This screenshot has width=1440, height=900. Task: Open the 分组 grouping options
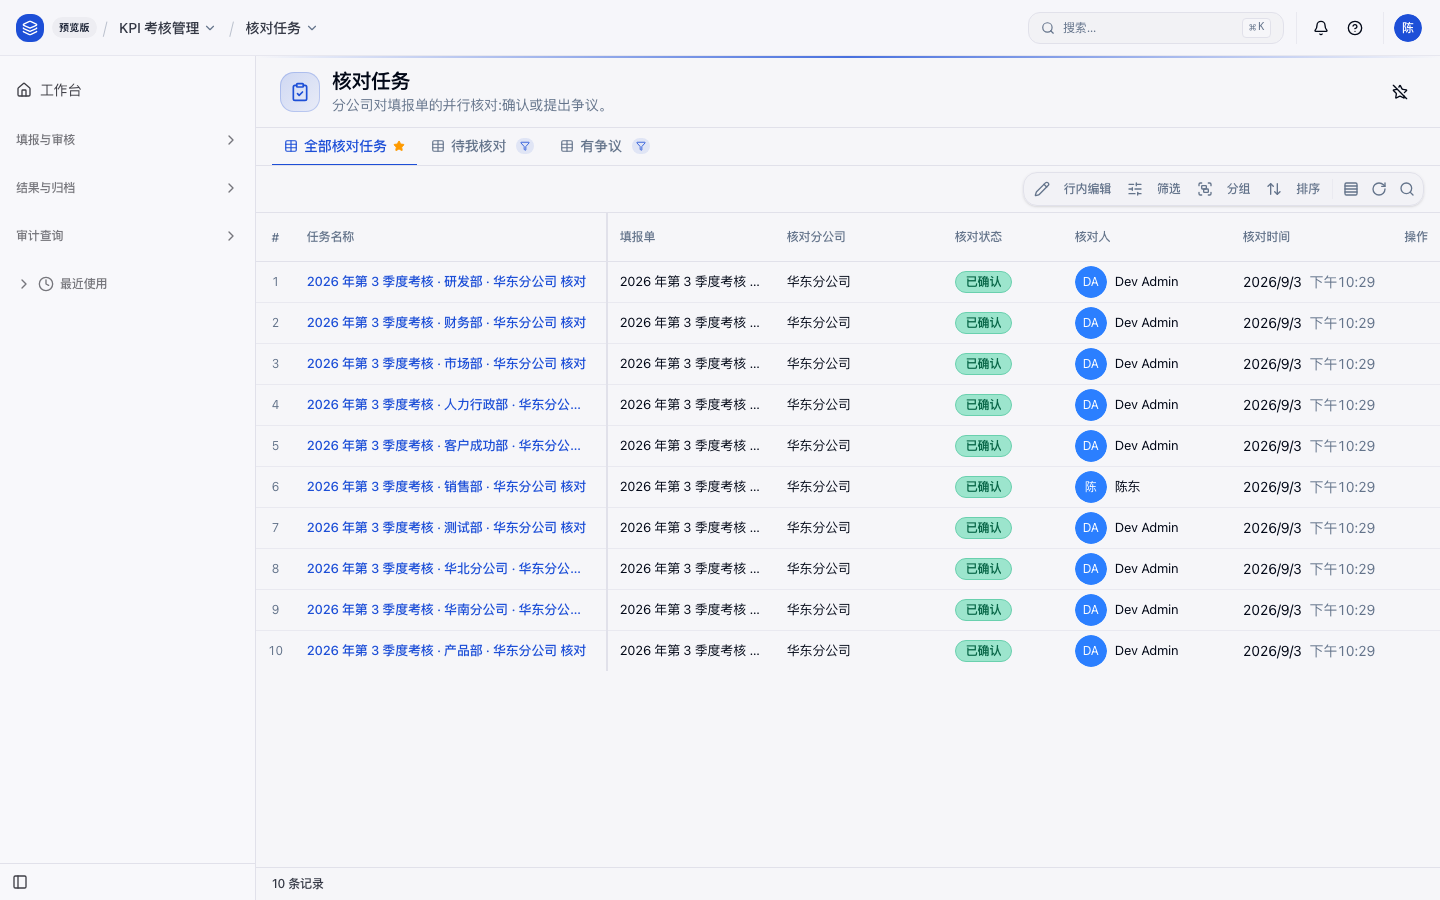(x=1225, y=189)
